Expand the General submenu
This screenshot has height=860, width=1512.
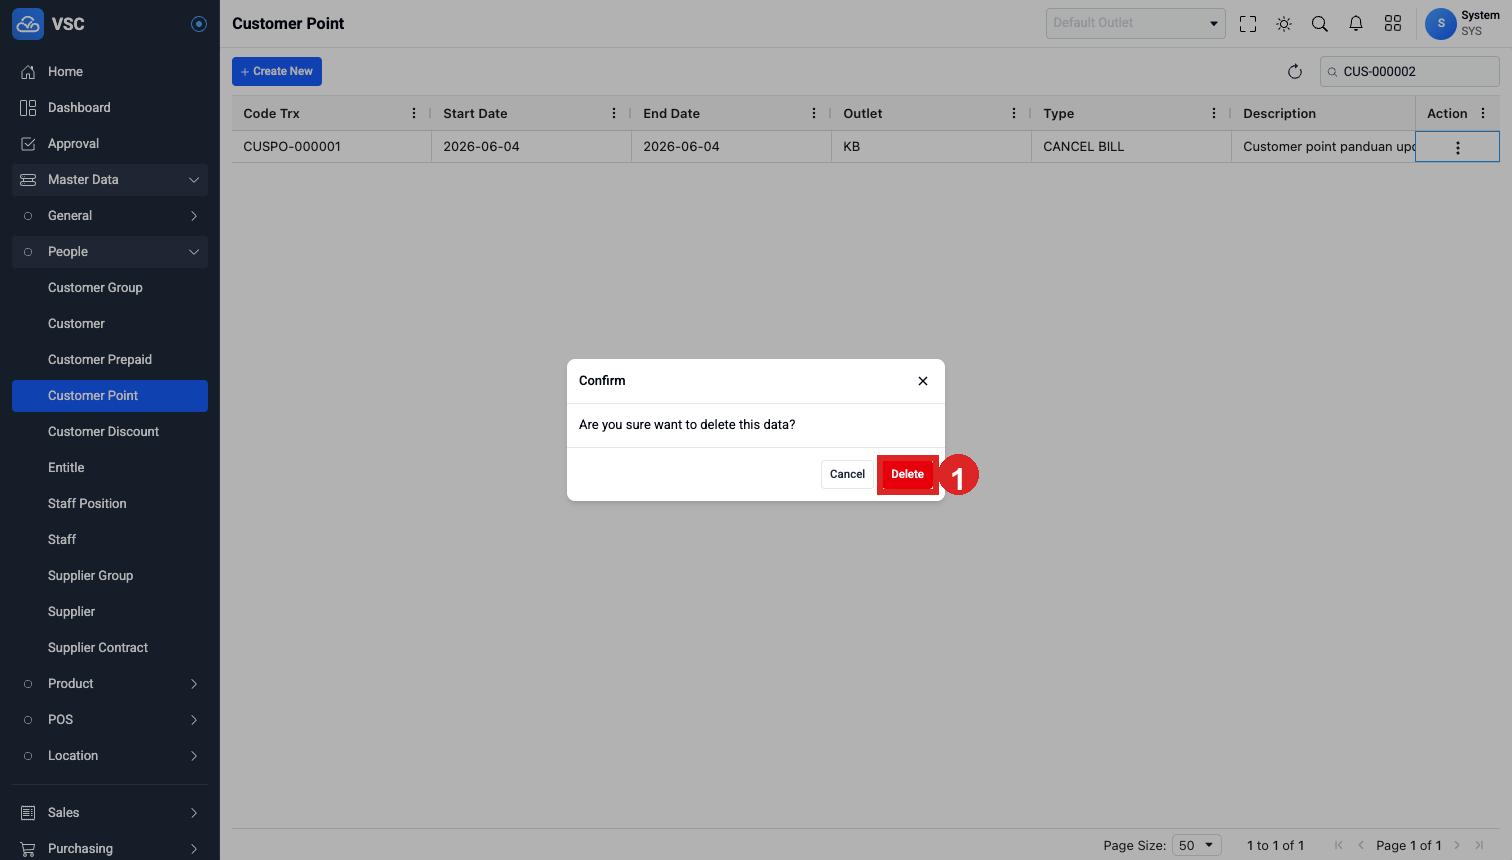(110, 216)
